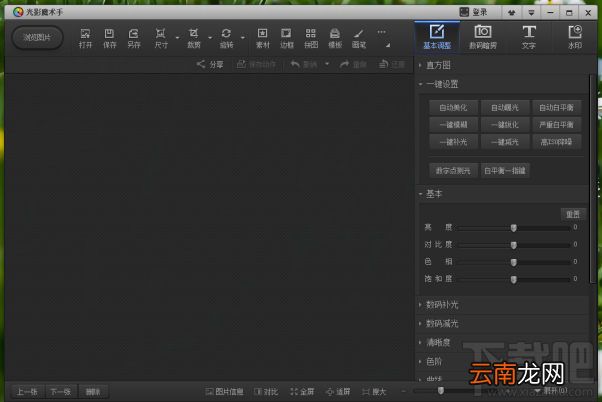602x402 pixels.
Task: Open dropdown arrow next to 尺寸
Action: [x=177, y=38]
